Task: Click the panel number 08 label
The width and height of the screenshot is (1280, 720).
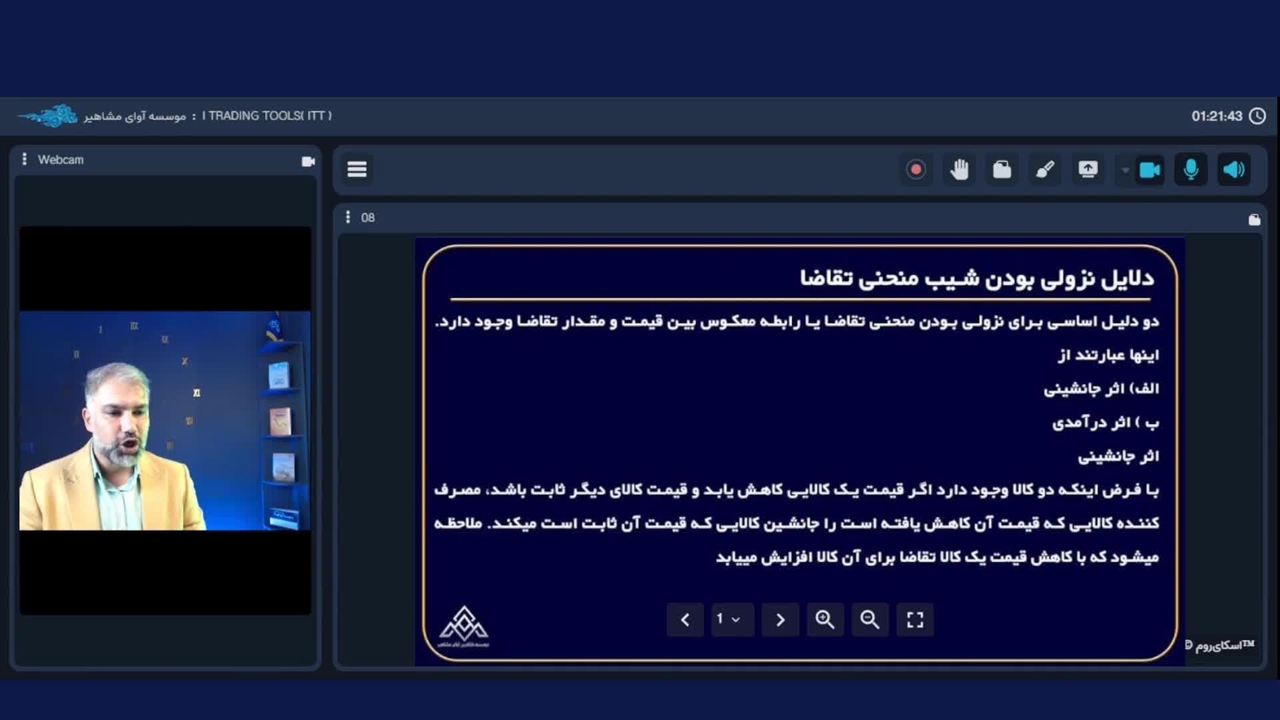Action: tap(368, 218)
